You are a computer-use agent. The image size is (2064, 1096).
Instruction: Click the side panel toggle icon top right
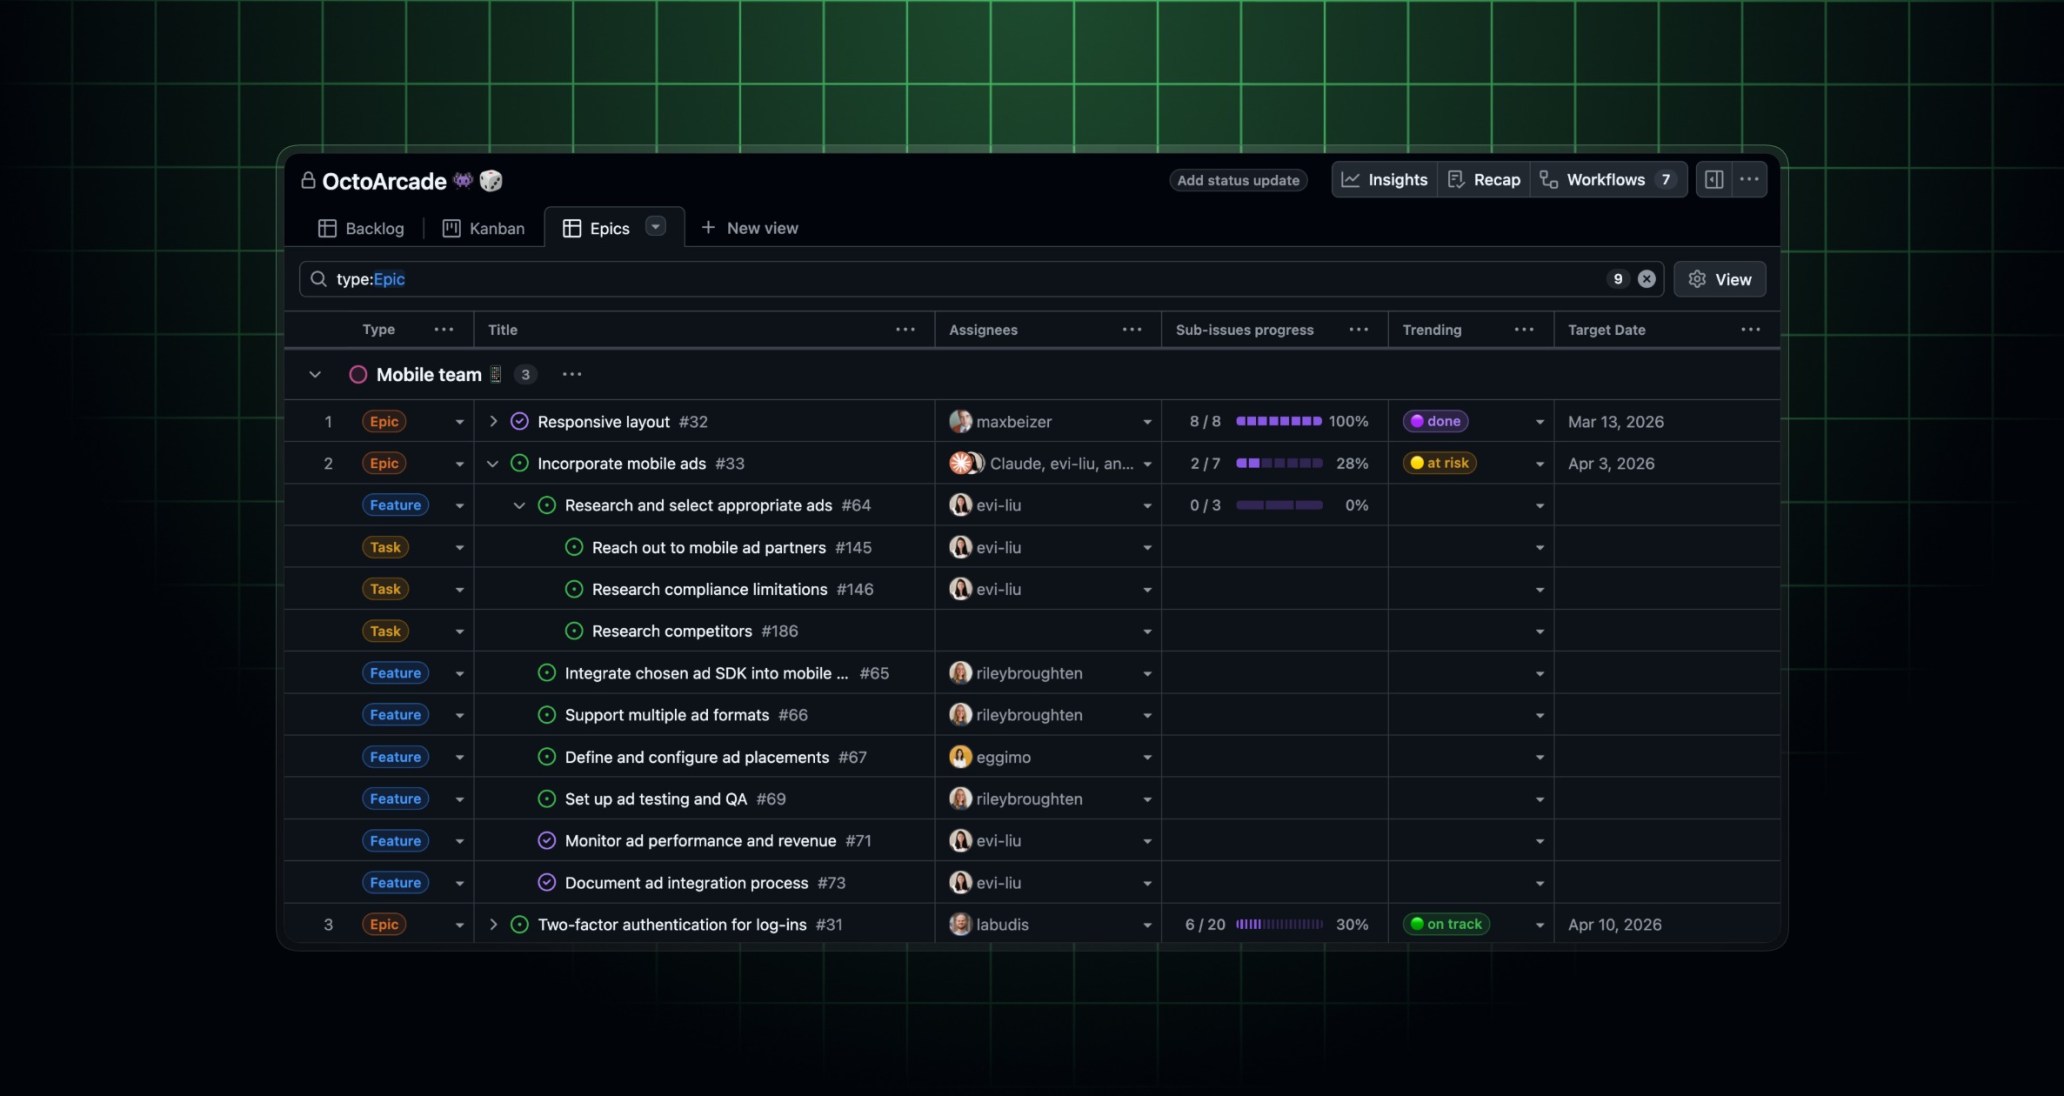1714,179
